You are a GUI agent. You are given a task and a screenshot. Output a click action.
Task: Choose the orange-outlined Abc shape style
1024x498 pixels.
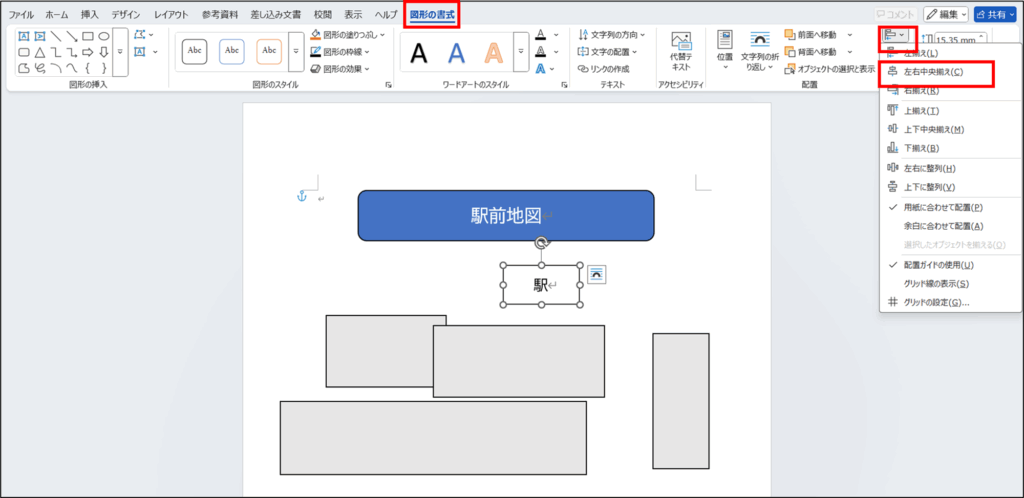pyautogui.click(x=269, y=50)
